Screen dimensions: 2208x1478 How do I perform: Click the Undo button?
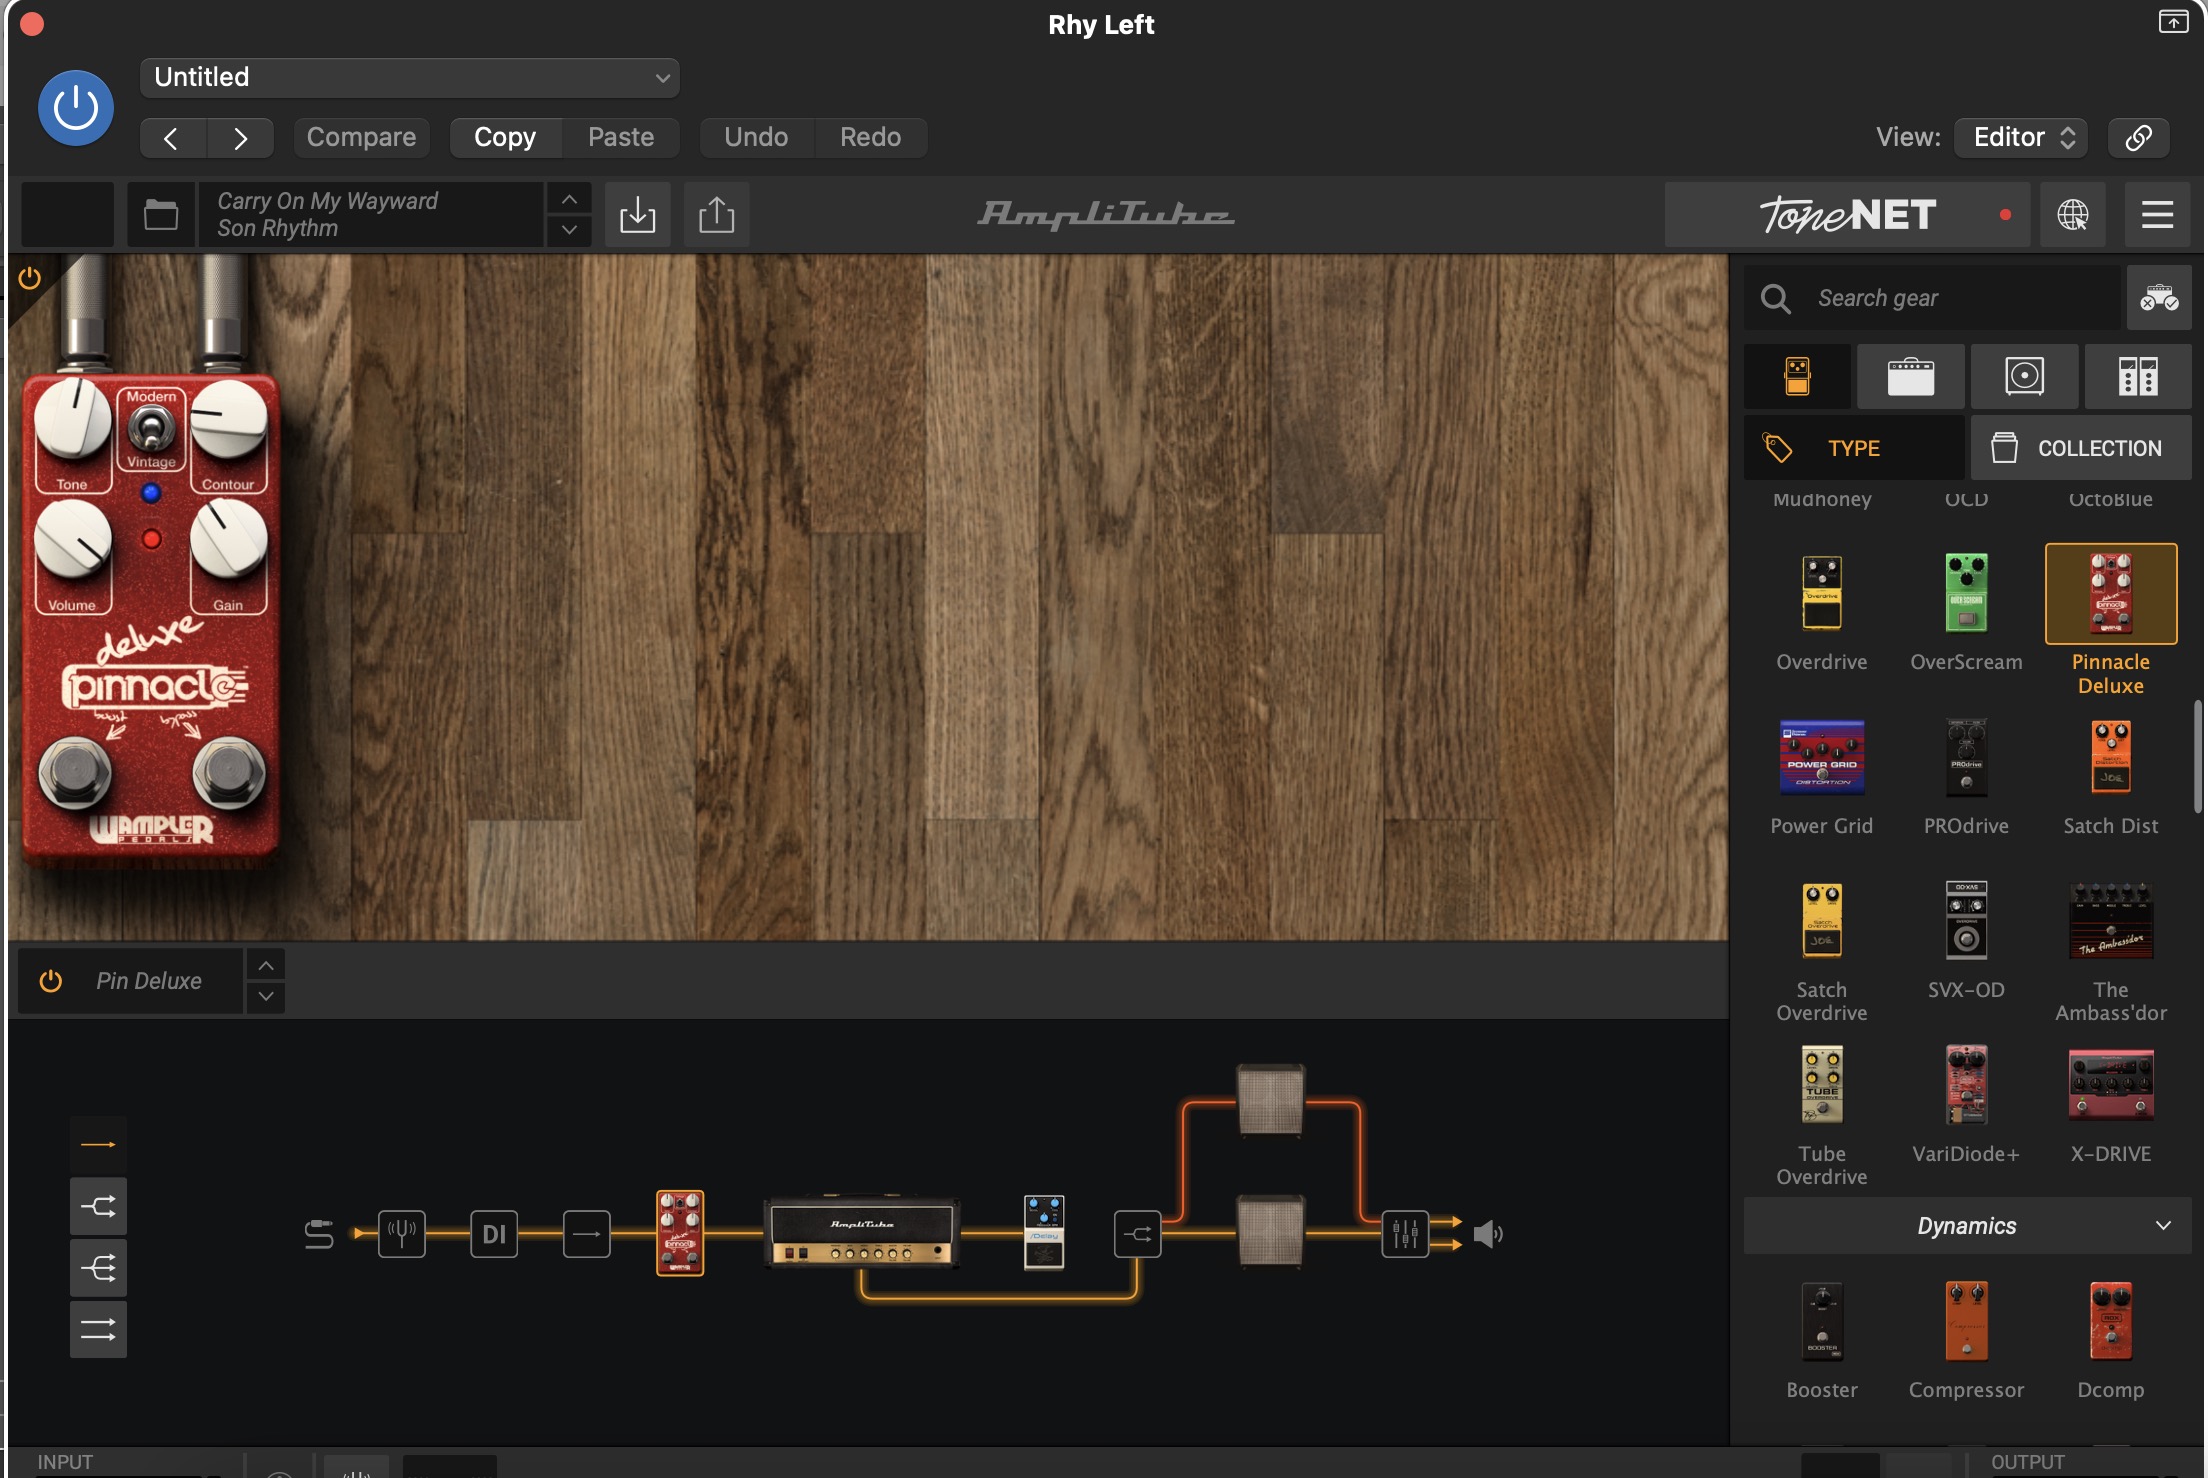(x=756, y=138)
